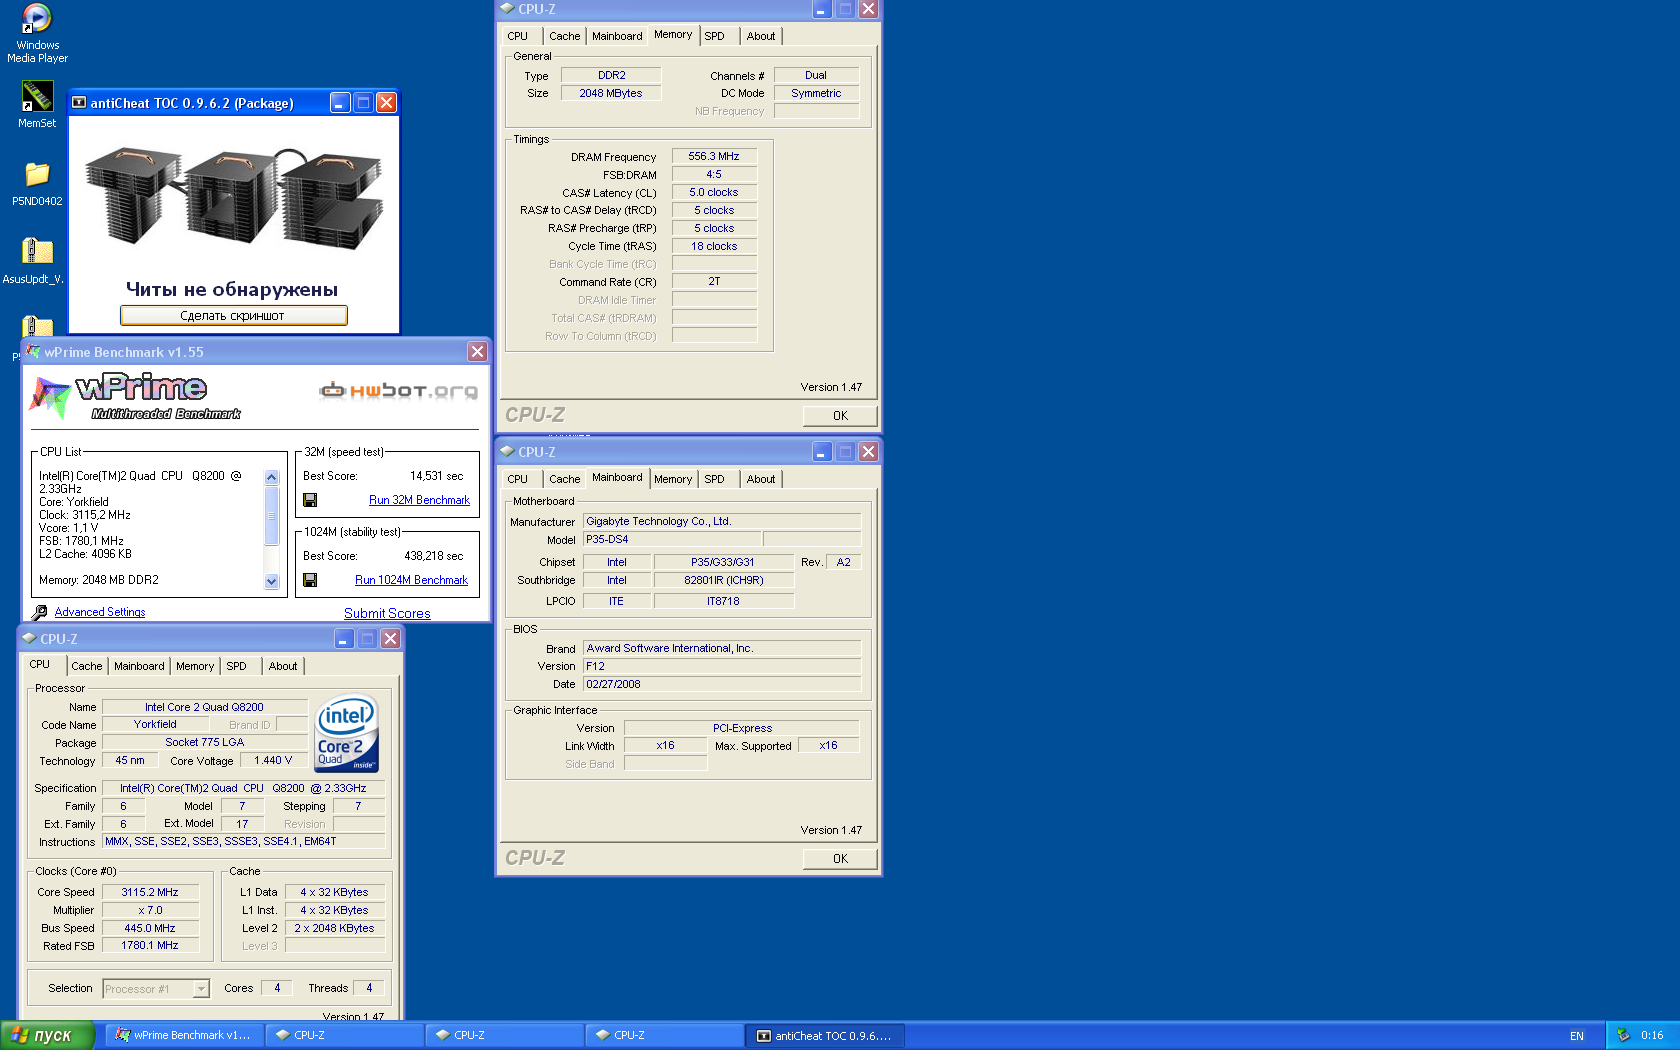Image resolution: width=1680 pixels, height=1050 pixels.
Task: Click the Code Name Yorkfield field
Action: [x=155, y=724]
